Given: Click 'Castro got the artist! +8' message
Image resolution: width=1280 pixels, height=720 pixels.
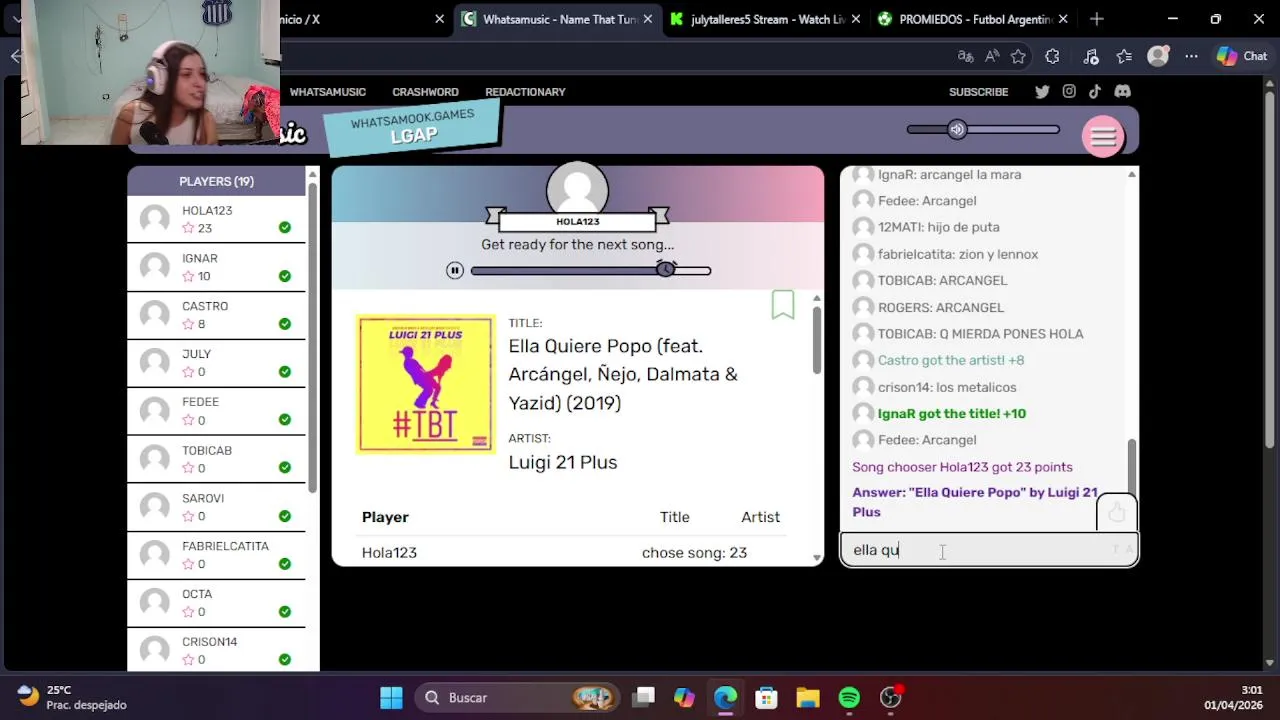Looking at the screenshot, I should click(x=951, y=360).
